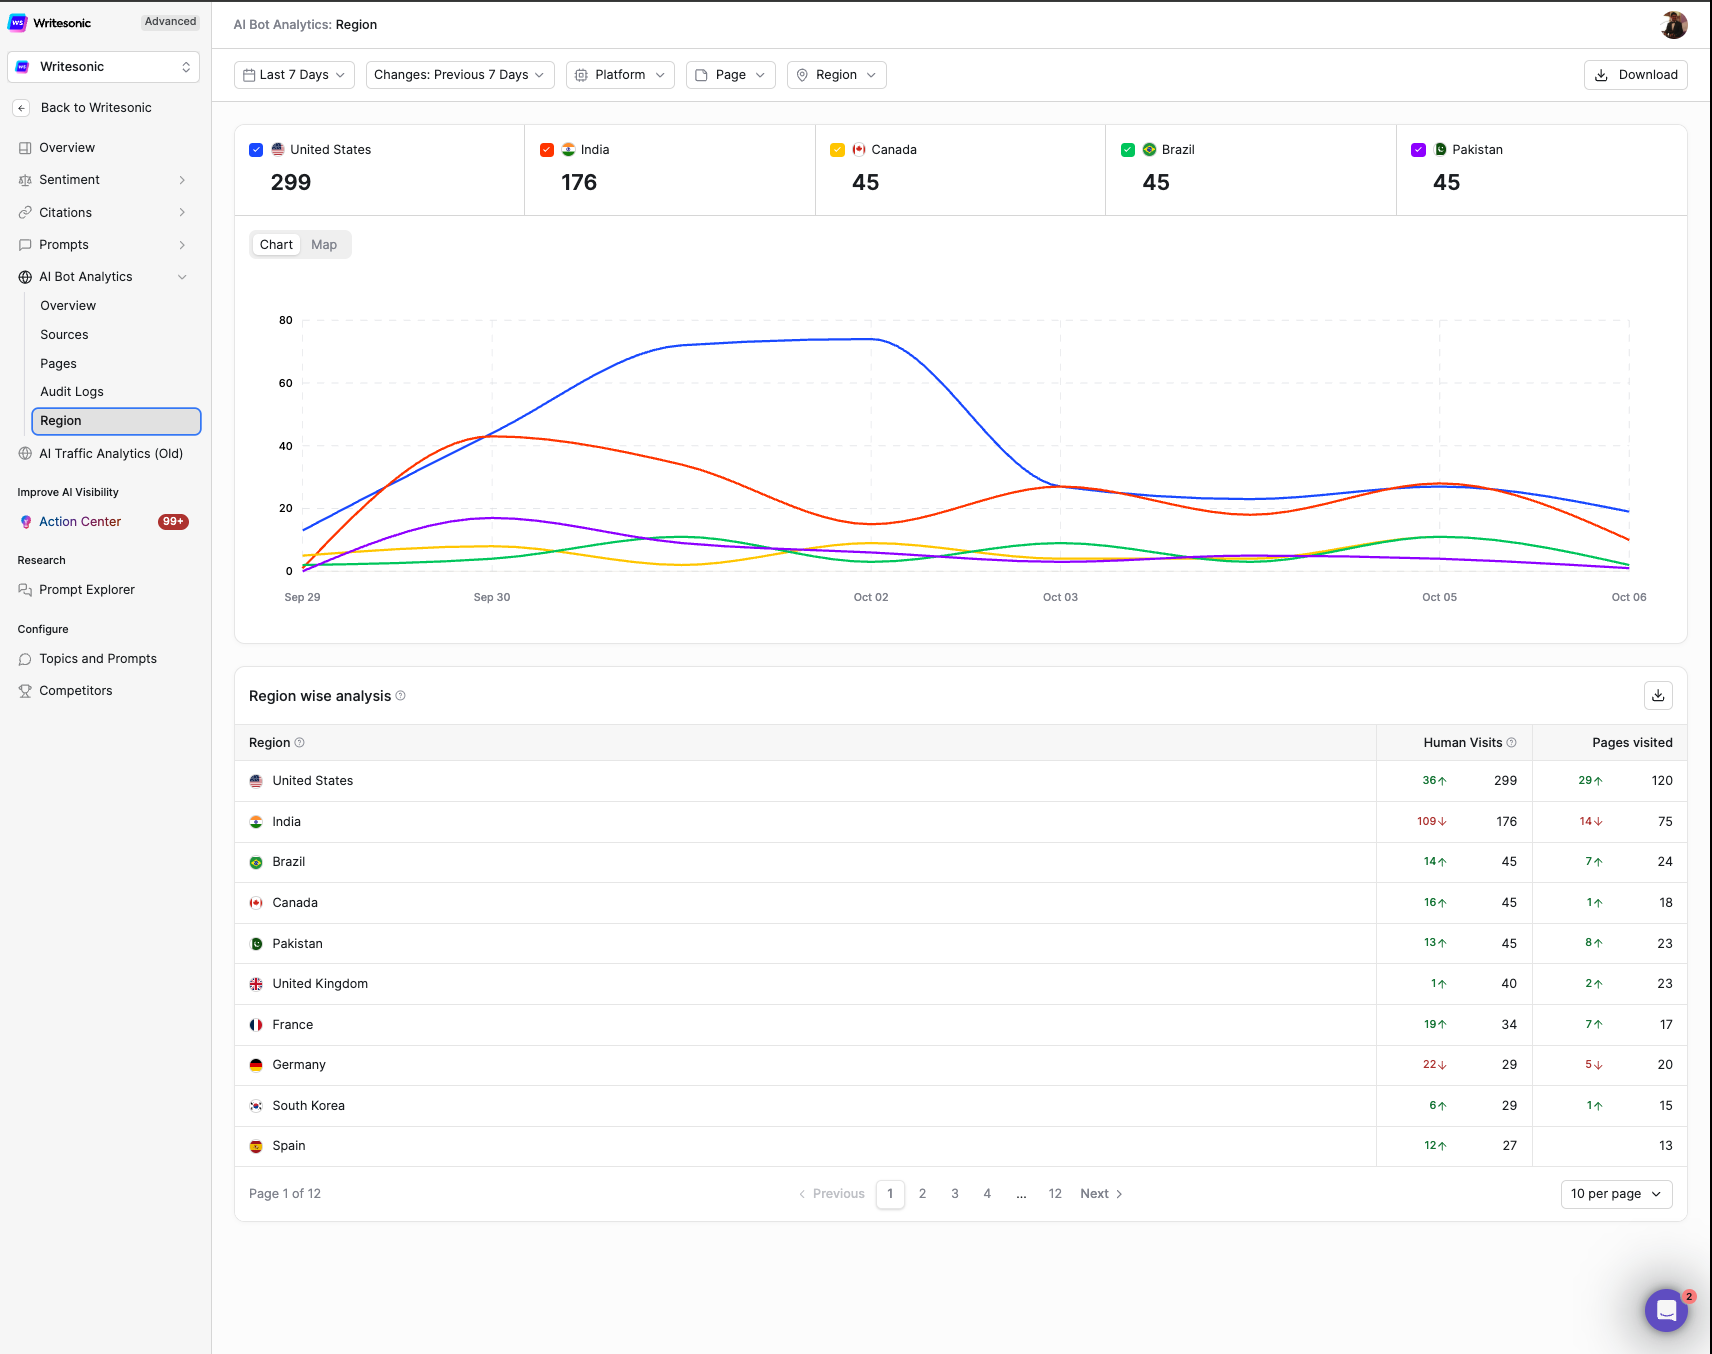The width and height of the screenshot is (1712, 1354).
Task: Go to the Next page
Action: [1101, 1194]
